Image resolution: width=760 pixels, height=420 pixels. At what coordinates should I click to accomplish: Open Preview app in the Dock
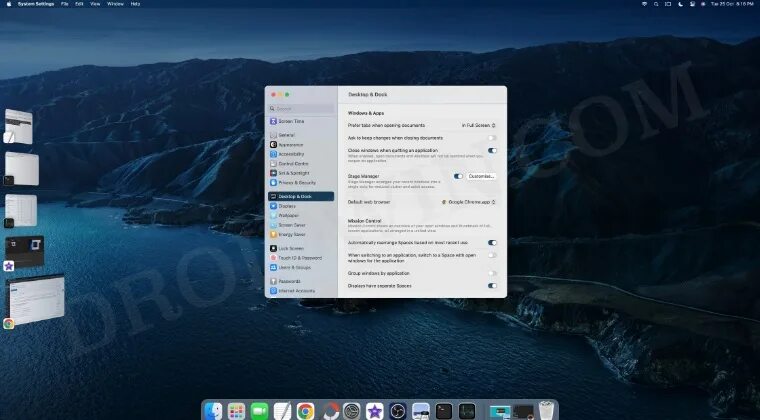421,411
